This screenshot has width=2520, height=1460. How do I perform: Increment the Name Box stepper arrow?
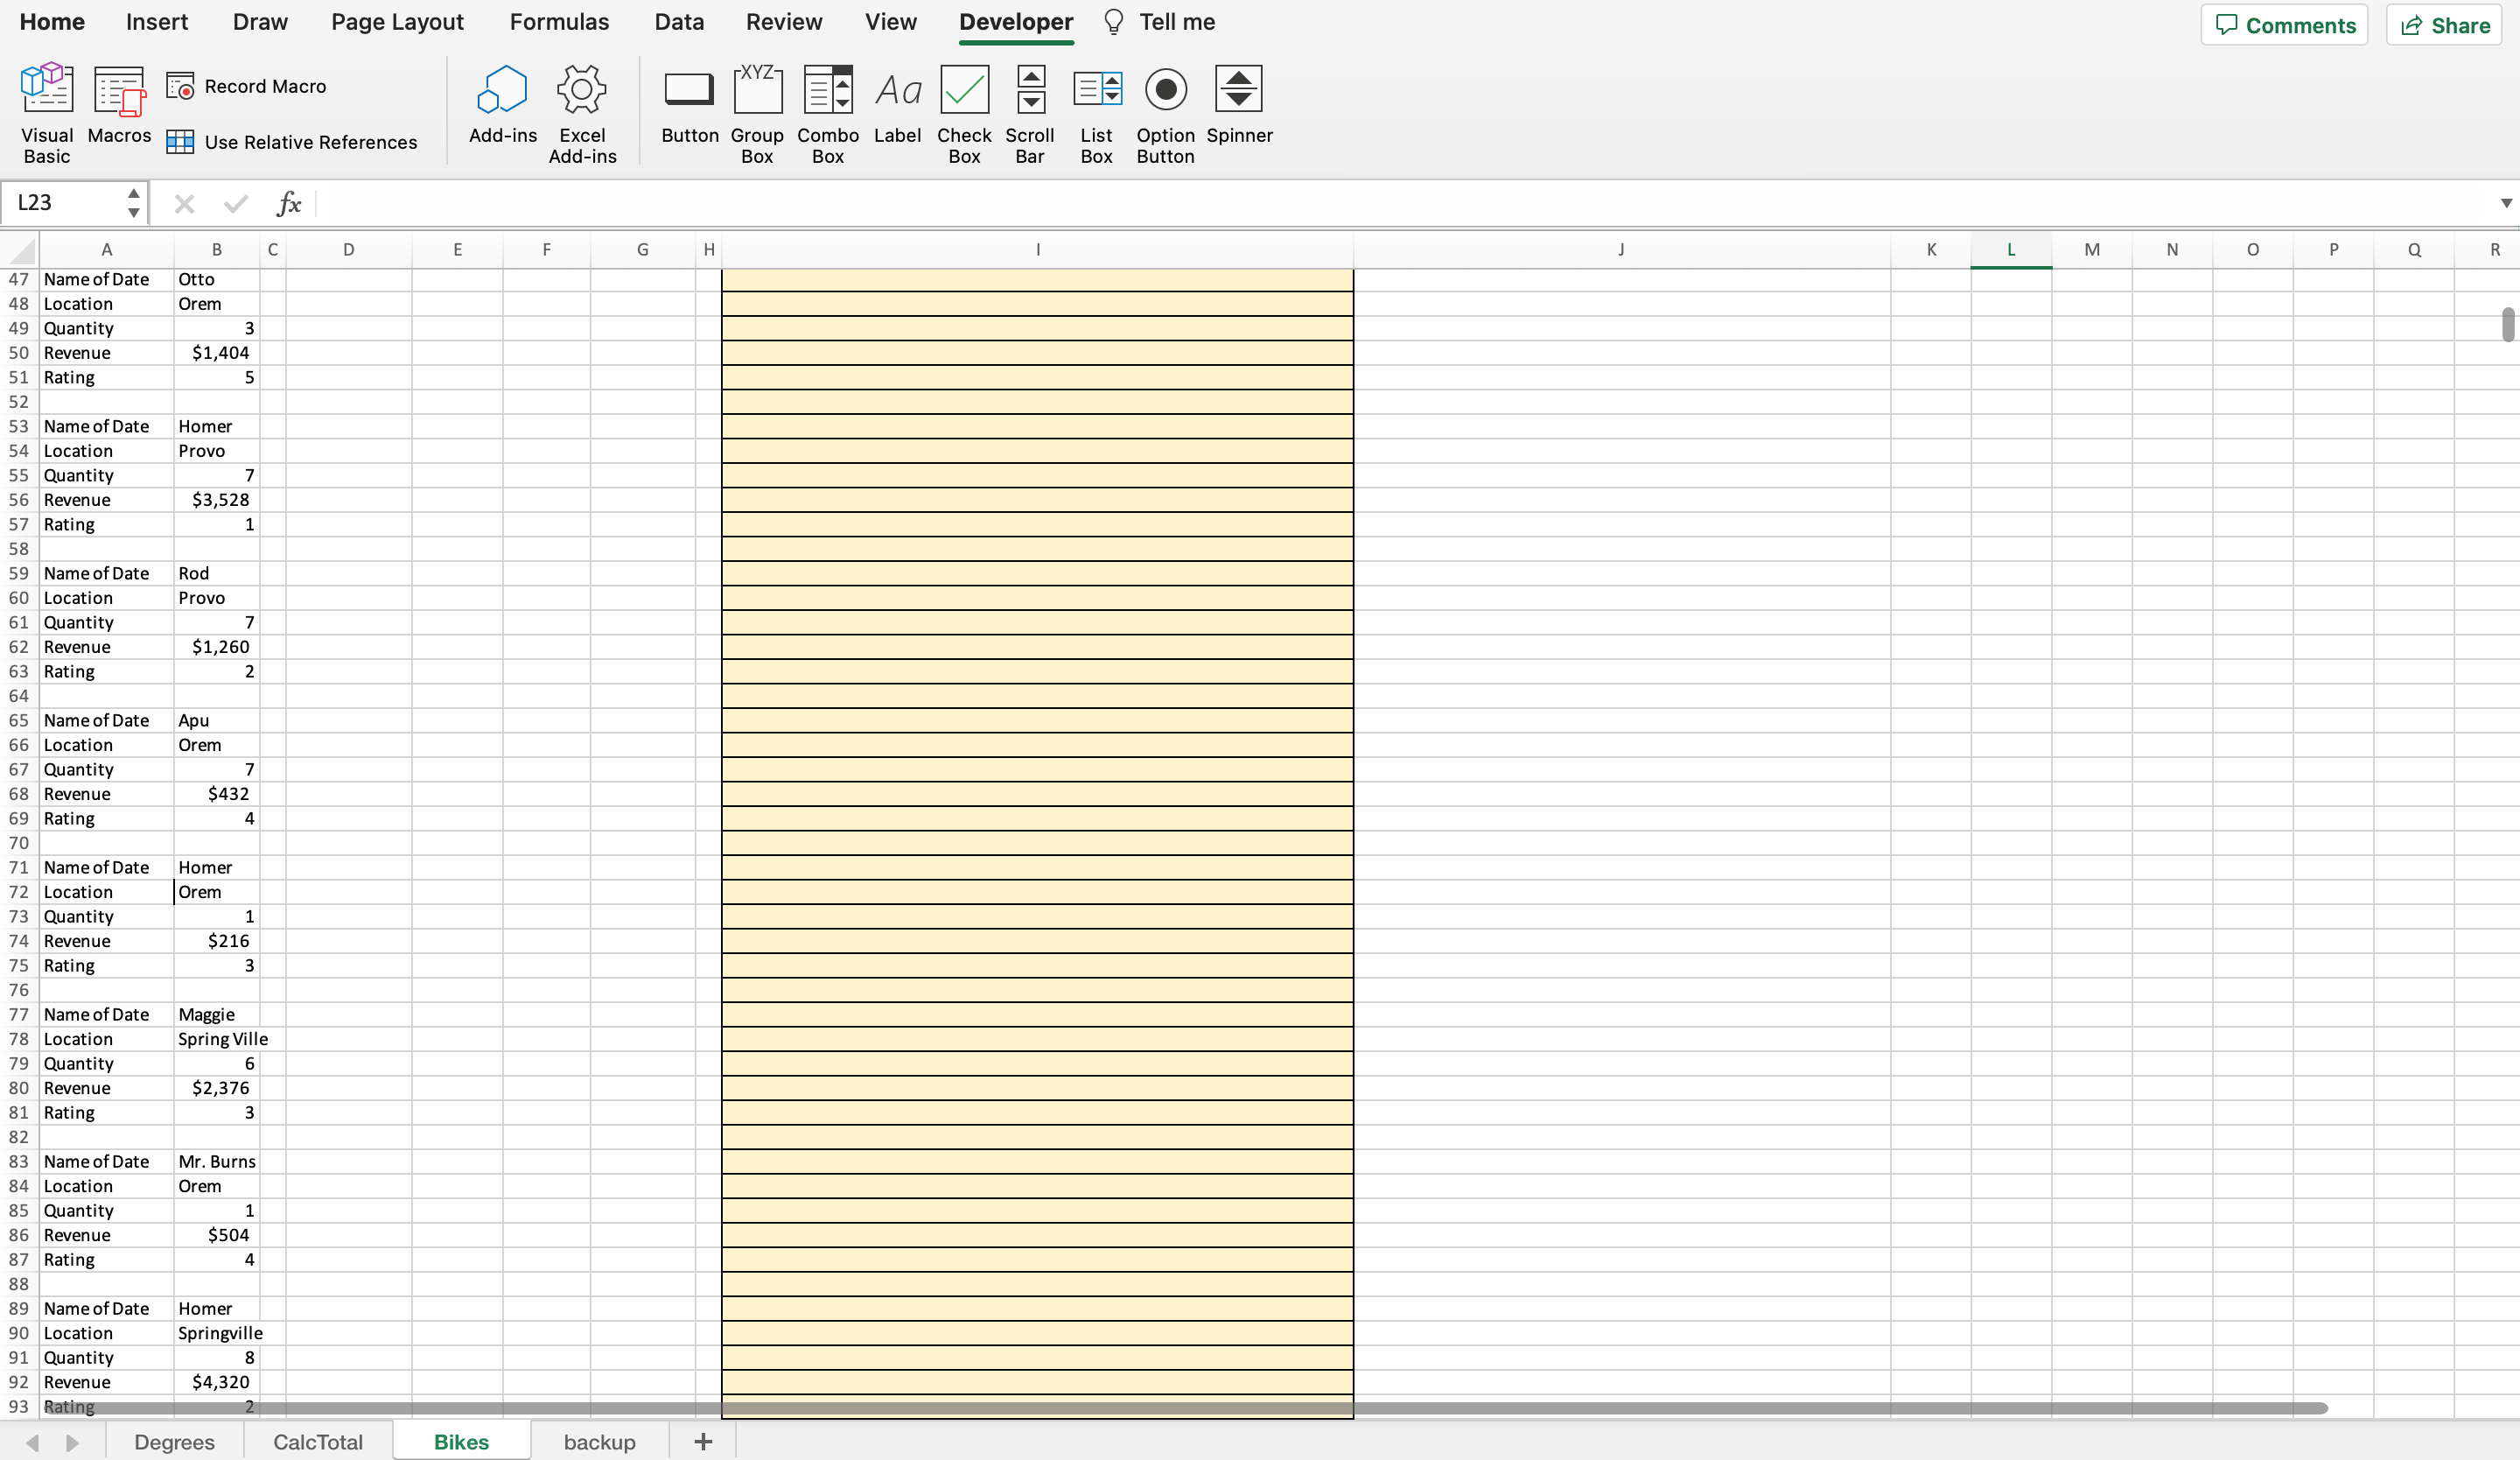[133, 193]
